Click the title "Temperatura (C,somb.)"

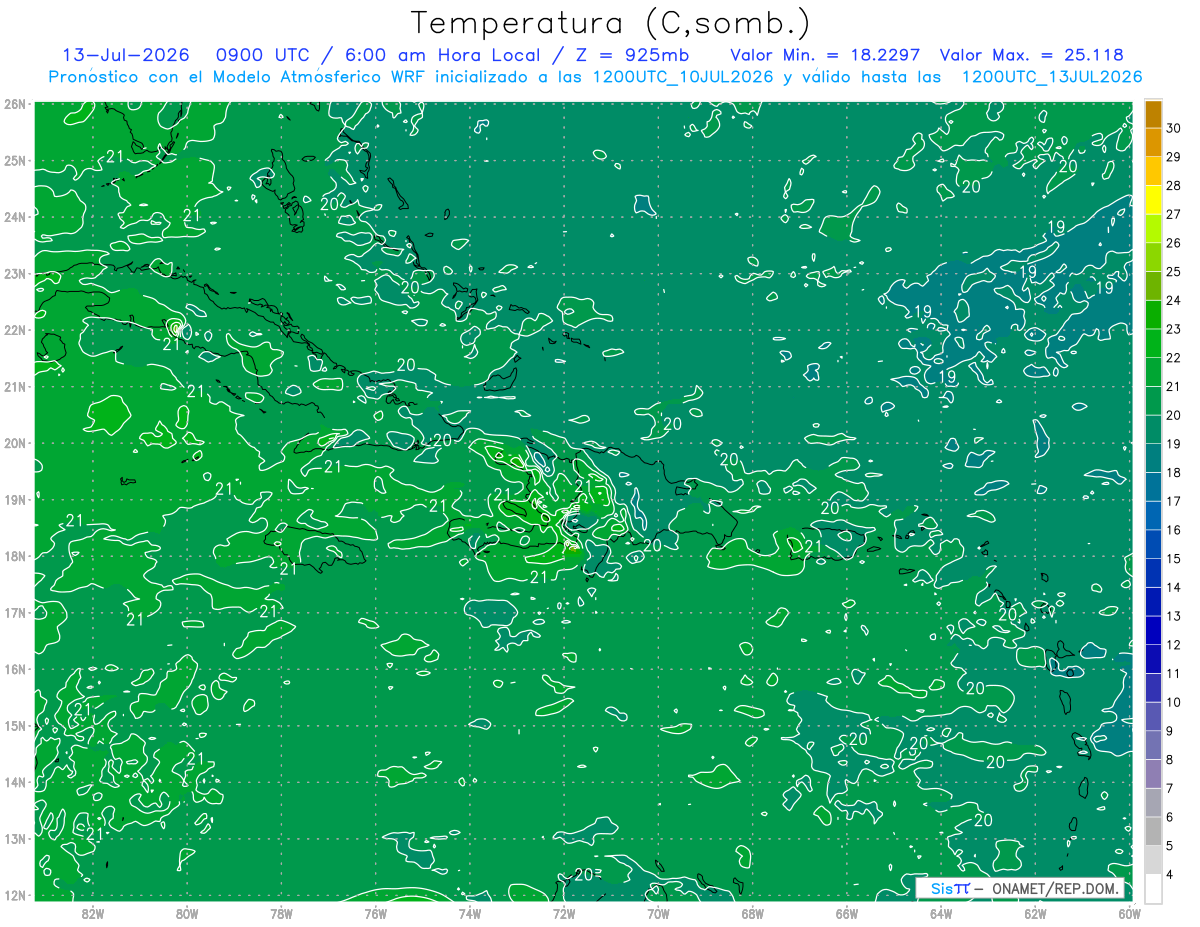610,23
